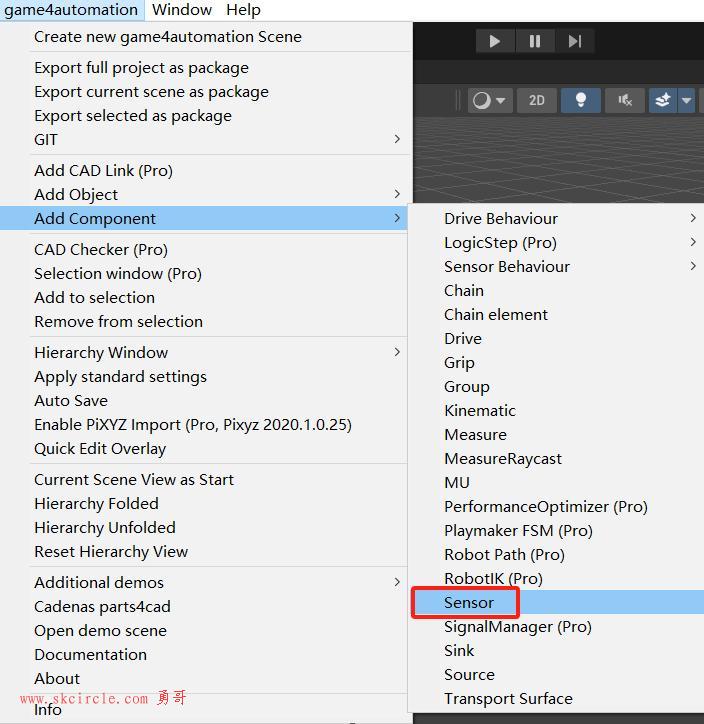Open the game4automation menu
The image size is (704, 724).
click(71, 10)
